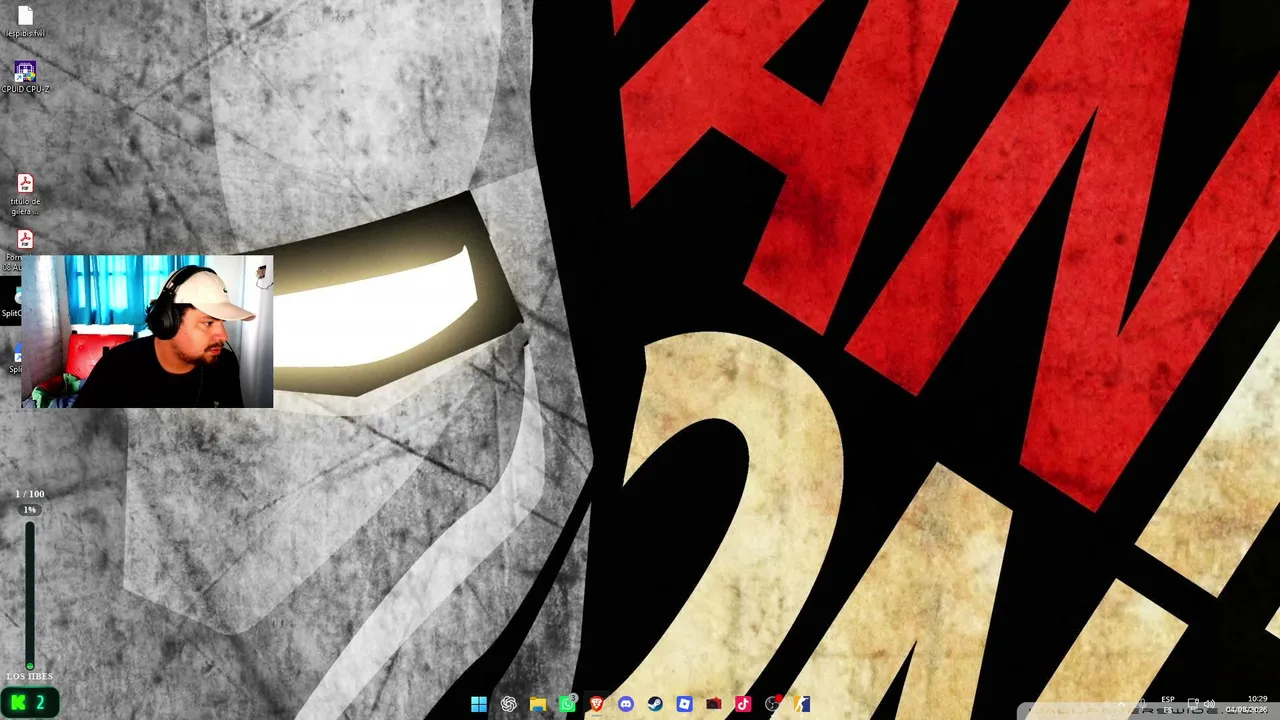Open the Windows Start menu

click(479, 704)
